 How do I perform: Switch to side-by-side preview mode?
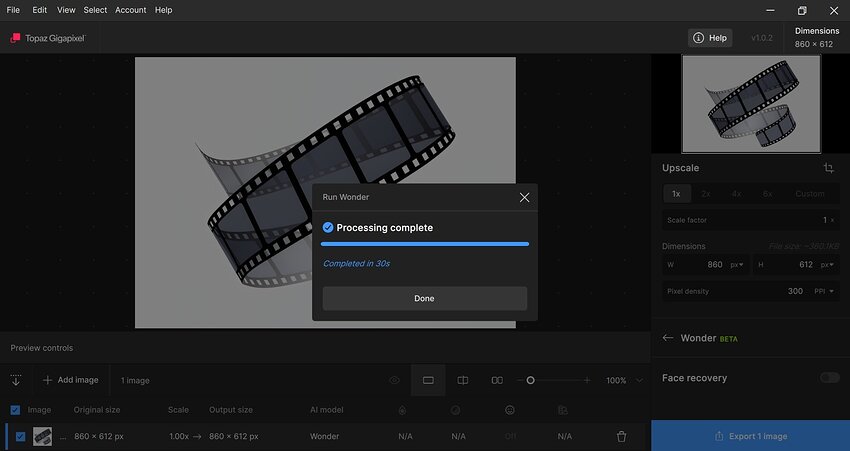point(497,380)
